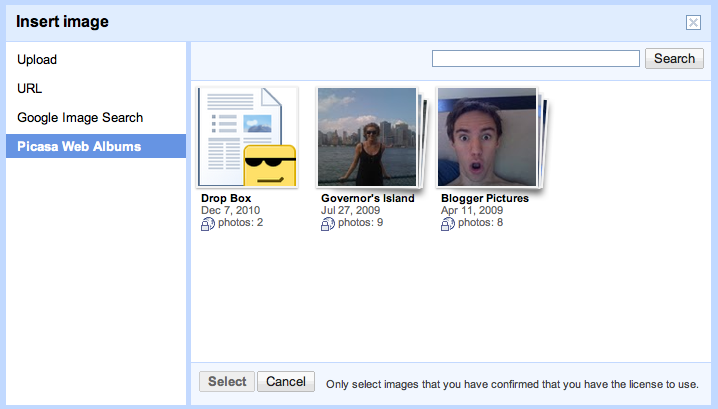
Task: Focus the album search text field
Action: 536,59
